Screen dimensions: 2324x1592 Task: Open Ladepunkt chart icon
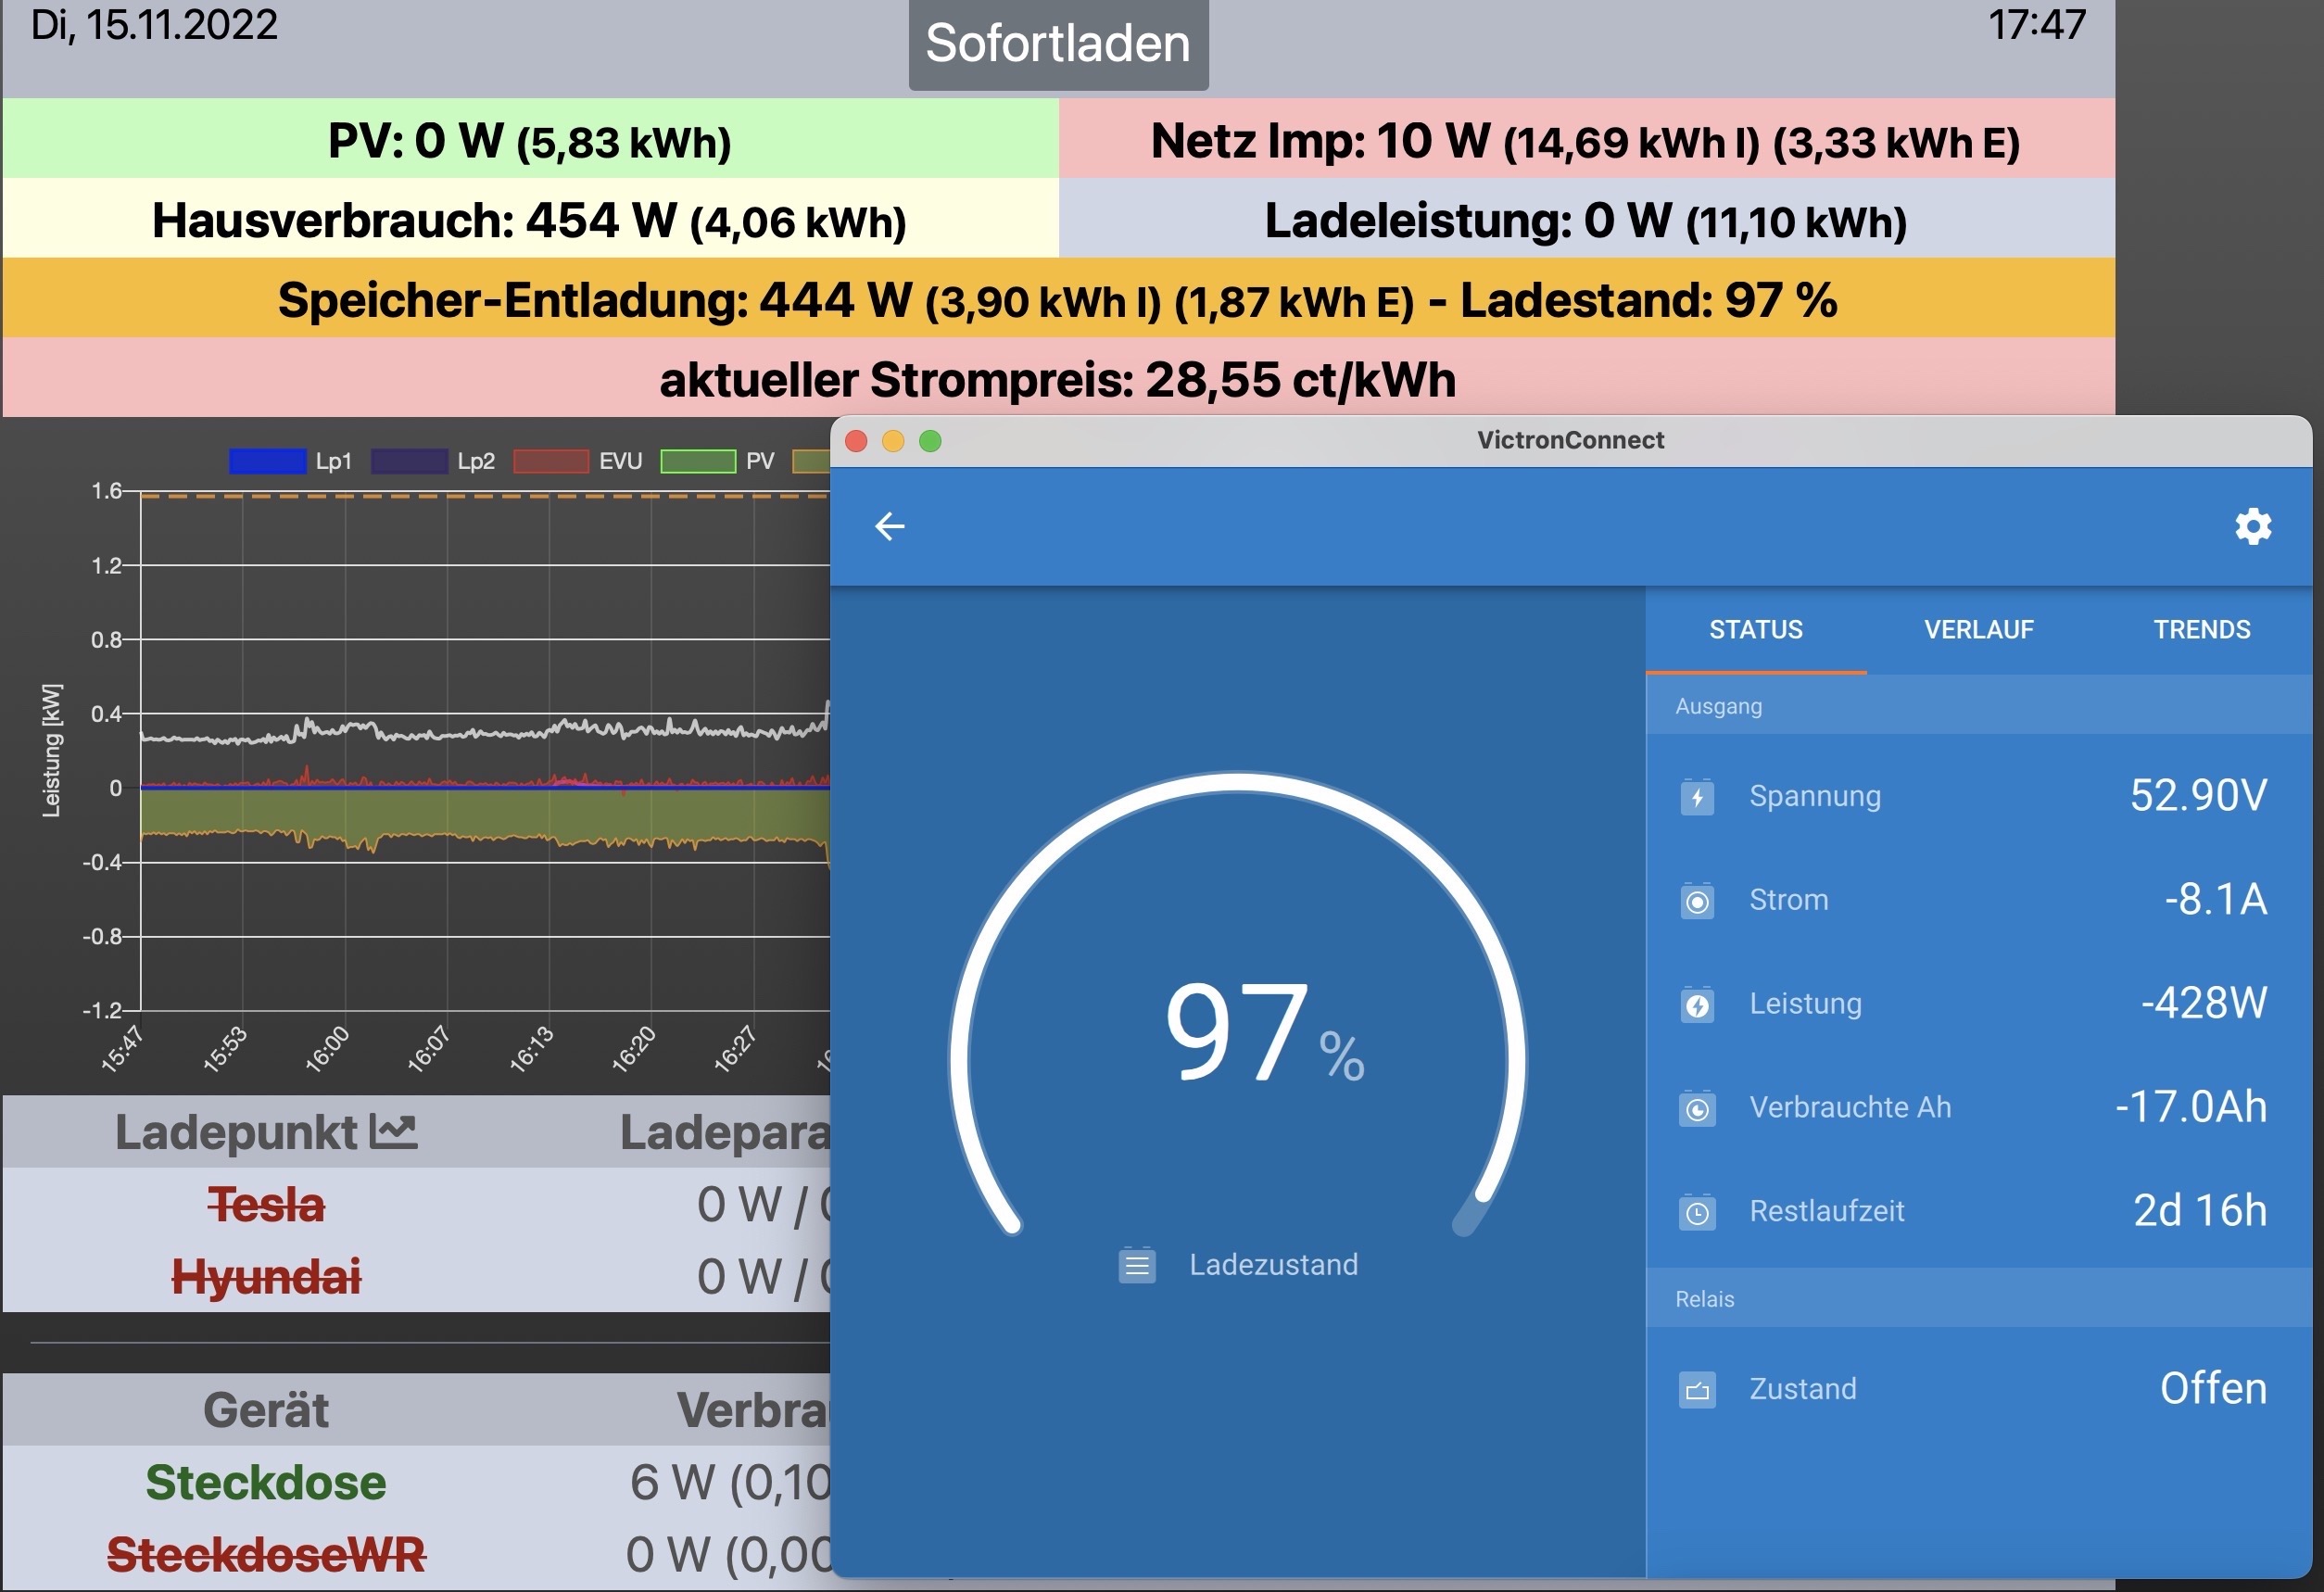coord(393,1131)
